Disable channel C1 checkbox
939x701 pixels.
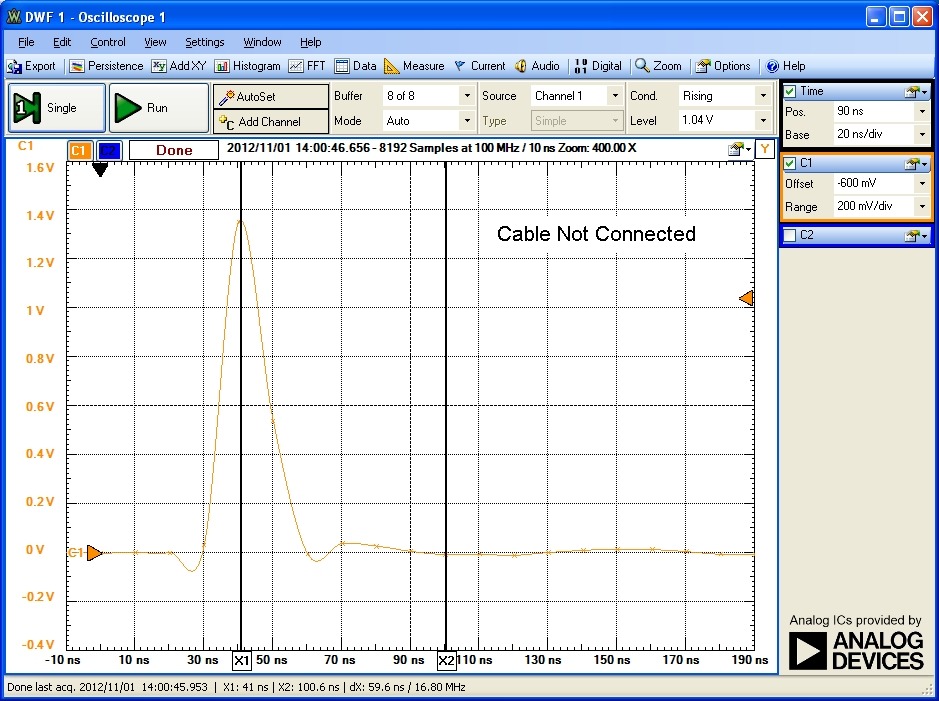click(x=790, y=163)
